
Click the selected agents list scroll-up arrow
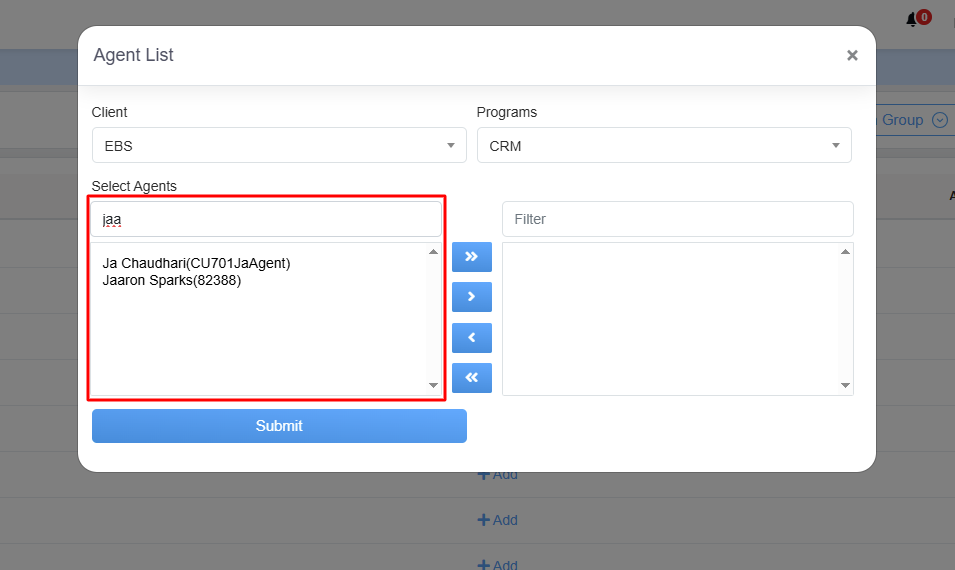845,252
